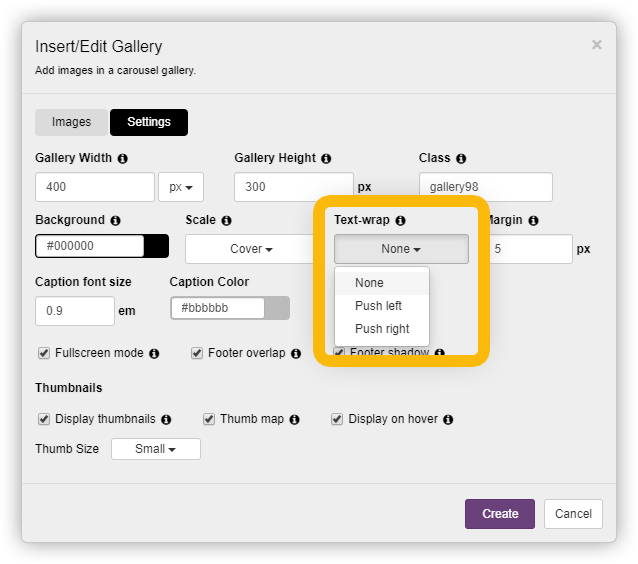Click the Class gallery98 input field
638x564 pixels.
click(x=486, y=187)
